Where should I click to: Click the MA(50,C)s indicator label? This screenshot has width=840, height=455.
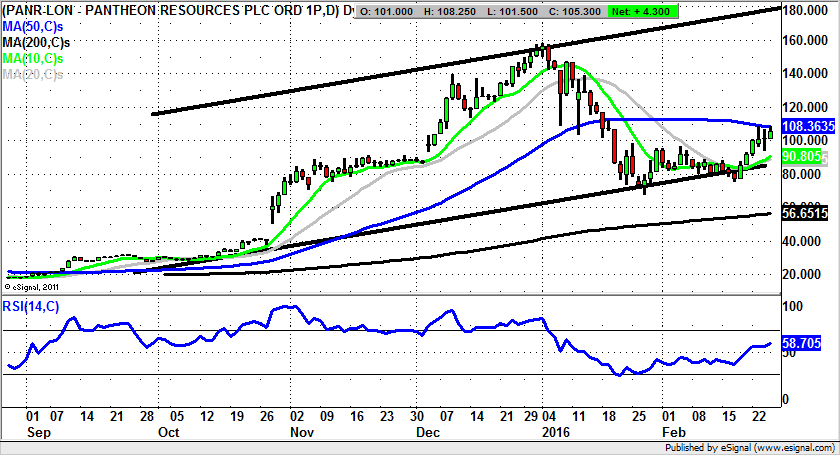pyautogui.click(x=31, y=27)
